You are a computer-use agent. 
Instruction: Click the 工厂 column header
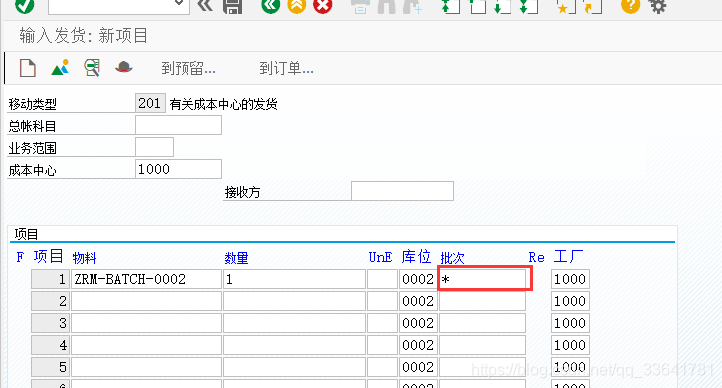pos(568,256)
